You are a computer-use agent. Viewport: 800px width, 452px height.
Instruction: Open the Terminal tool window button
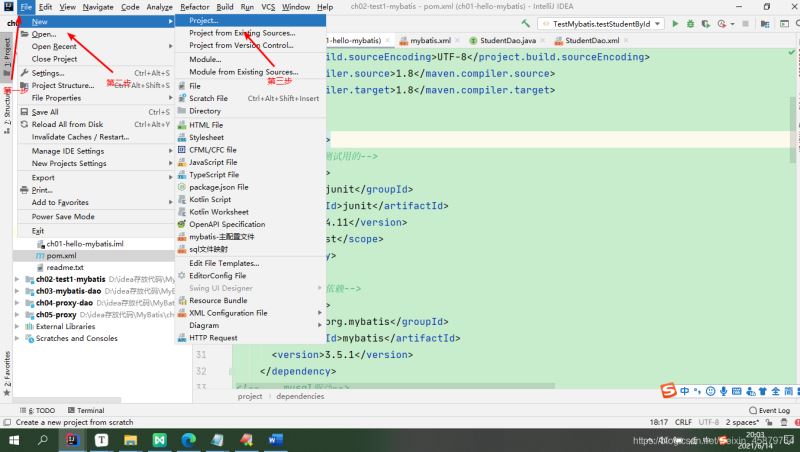pyautogui.click(x=86, y=410)
